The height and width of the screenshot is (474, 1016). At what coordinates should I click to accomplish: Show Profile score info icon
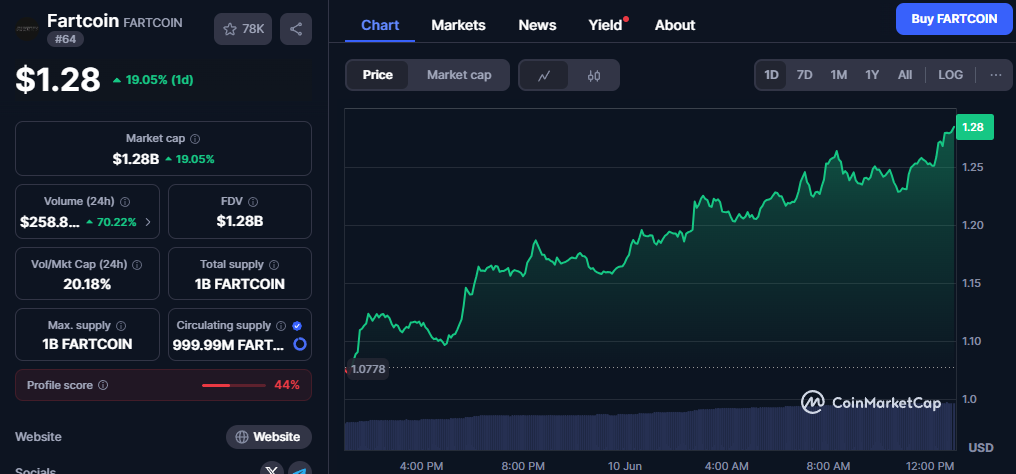click(x=103, y=385)
